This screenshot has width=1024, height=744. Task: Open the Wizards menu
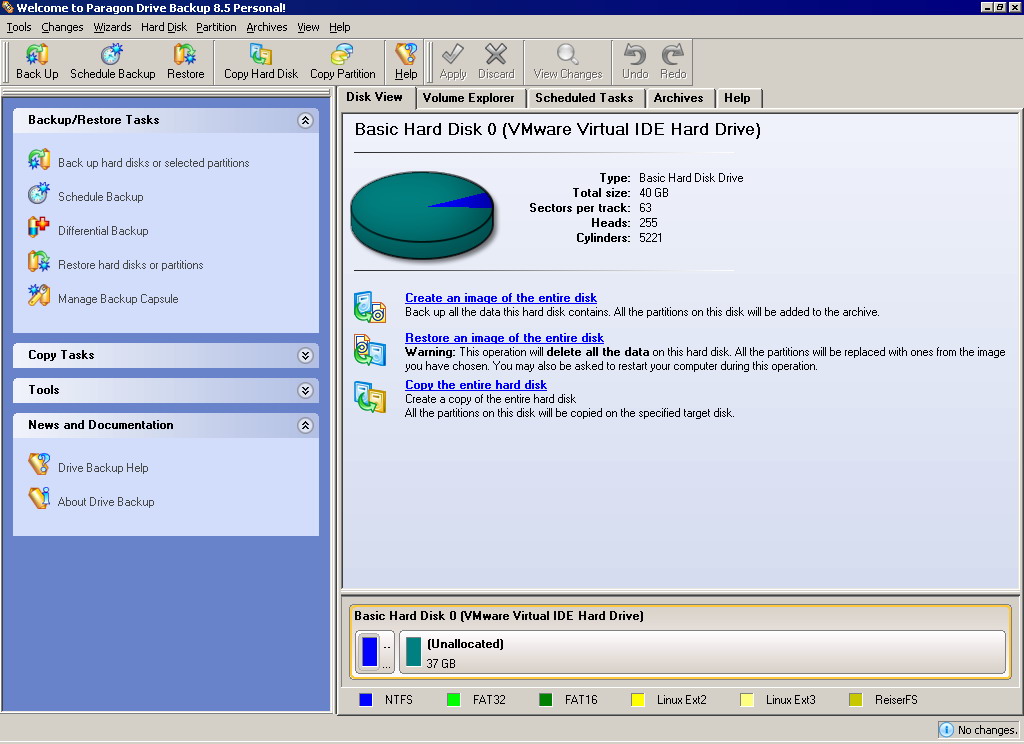point(112,27)
